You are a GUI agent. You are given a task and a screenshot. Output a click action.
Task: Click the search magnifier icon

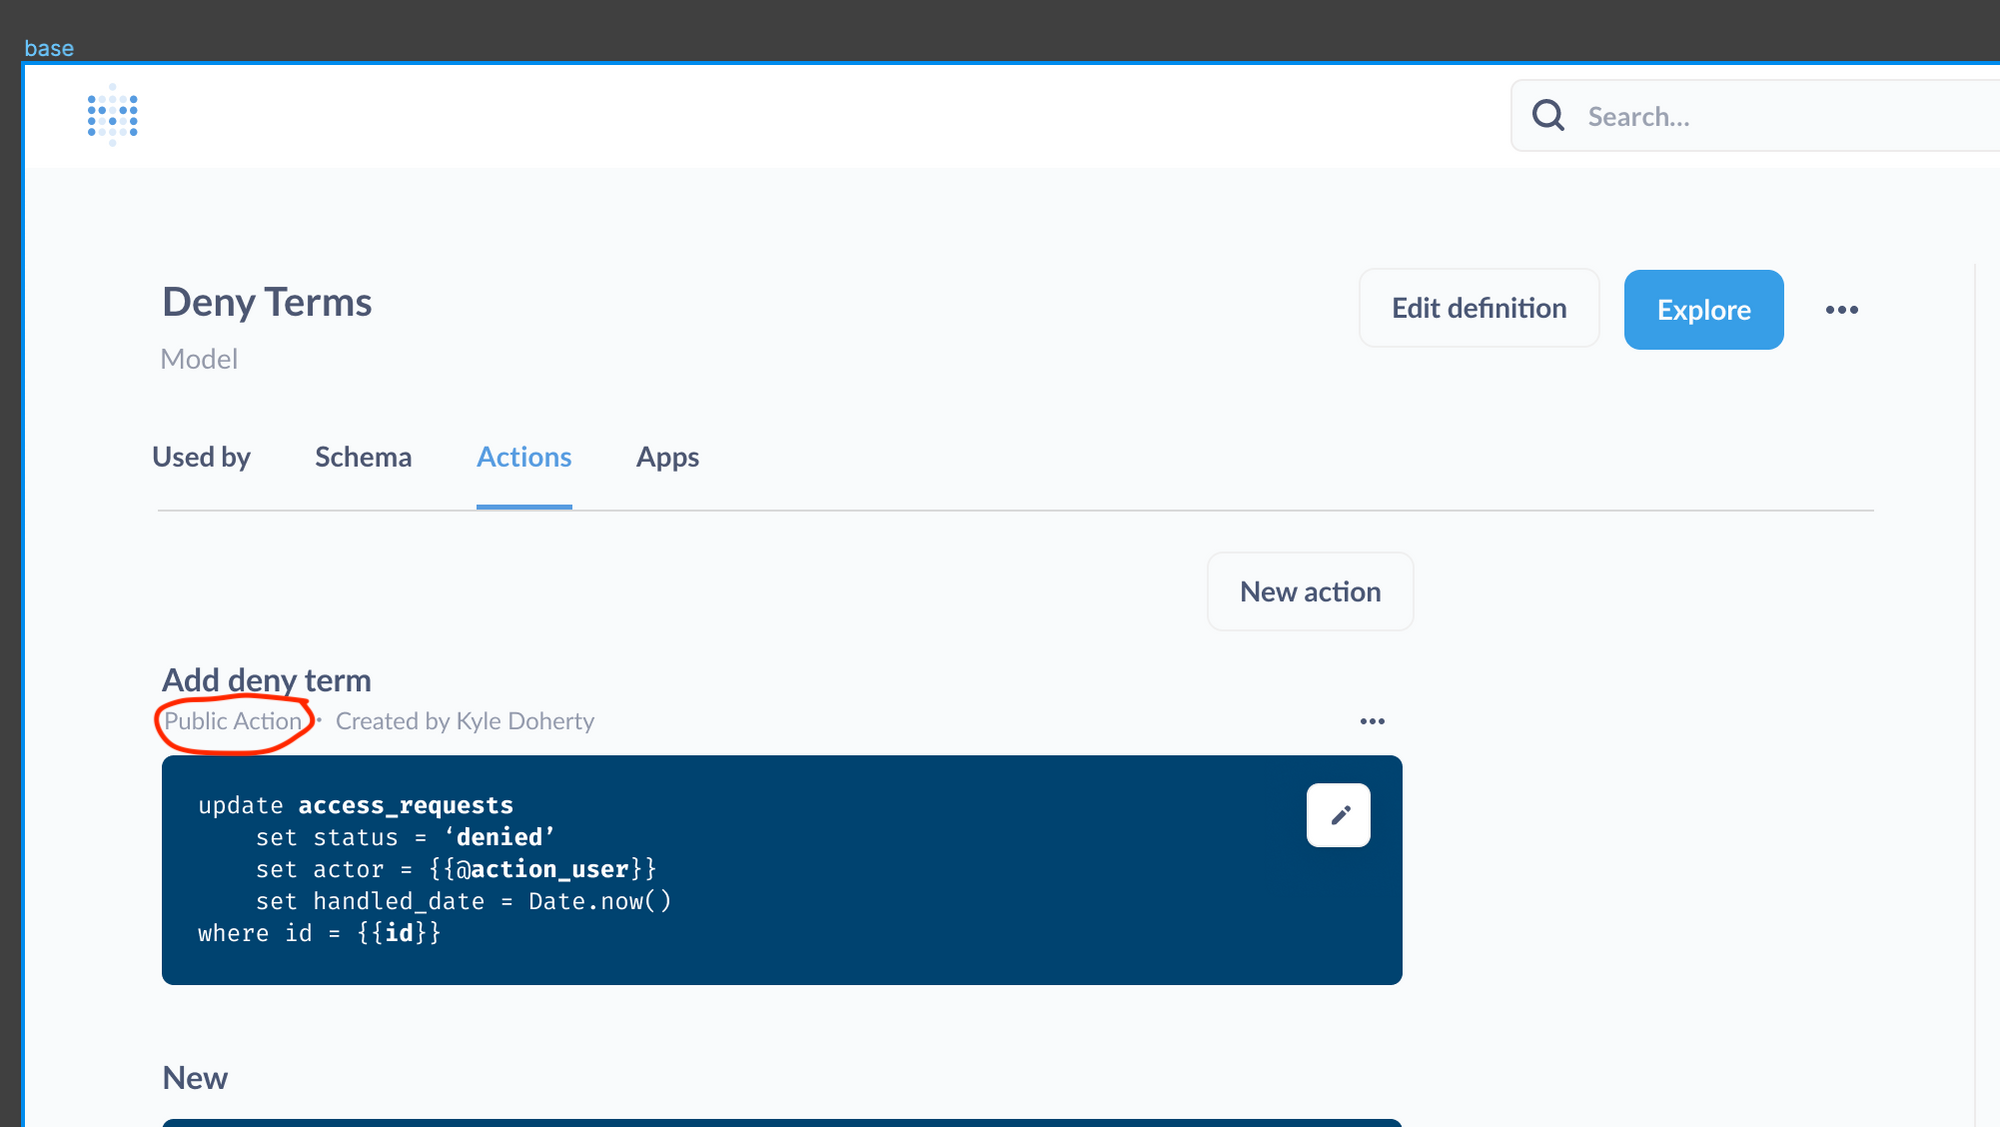1547,115
